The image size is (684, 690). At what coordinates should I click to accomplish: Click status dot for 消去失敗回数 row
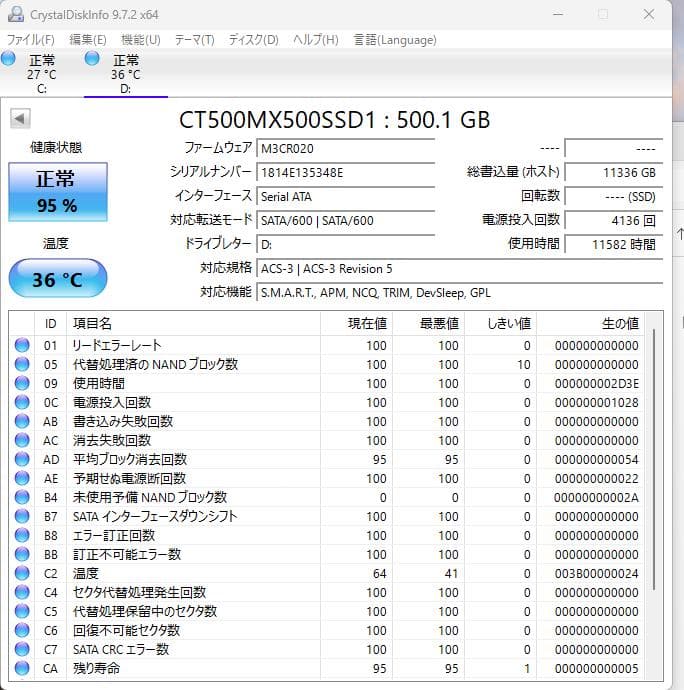tap(22, 440)
